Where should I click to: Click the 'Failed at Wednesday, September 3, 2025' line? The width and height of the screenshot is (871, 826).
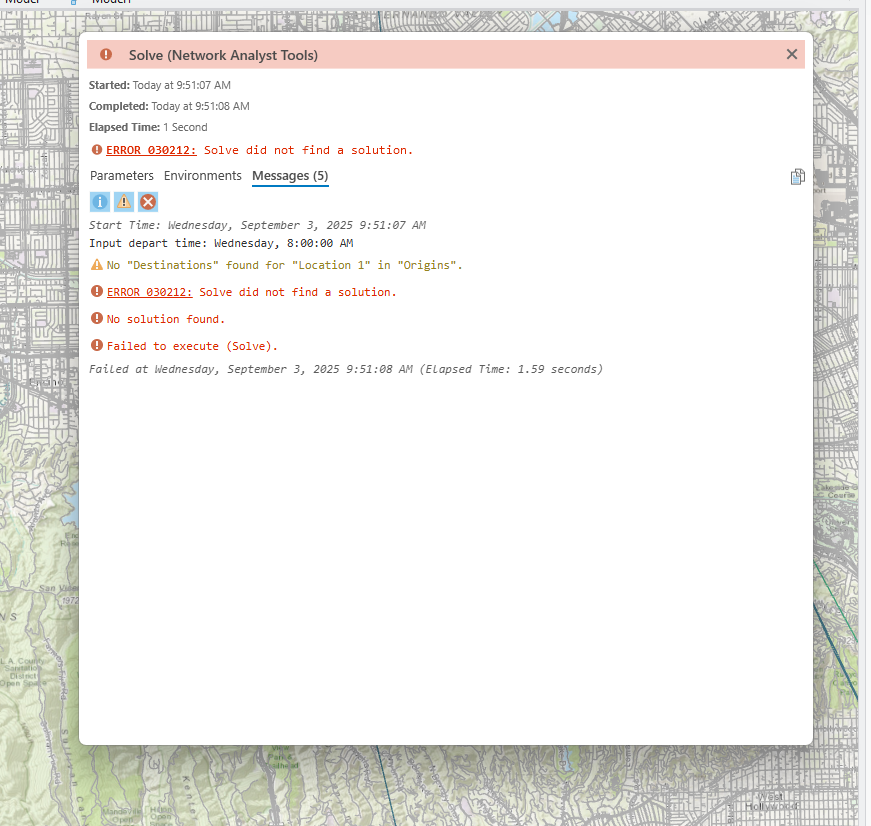[346, 369]
